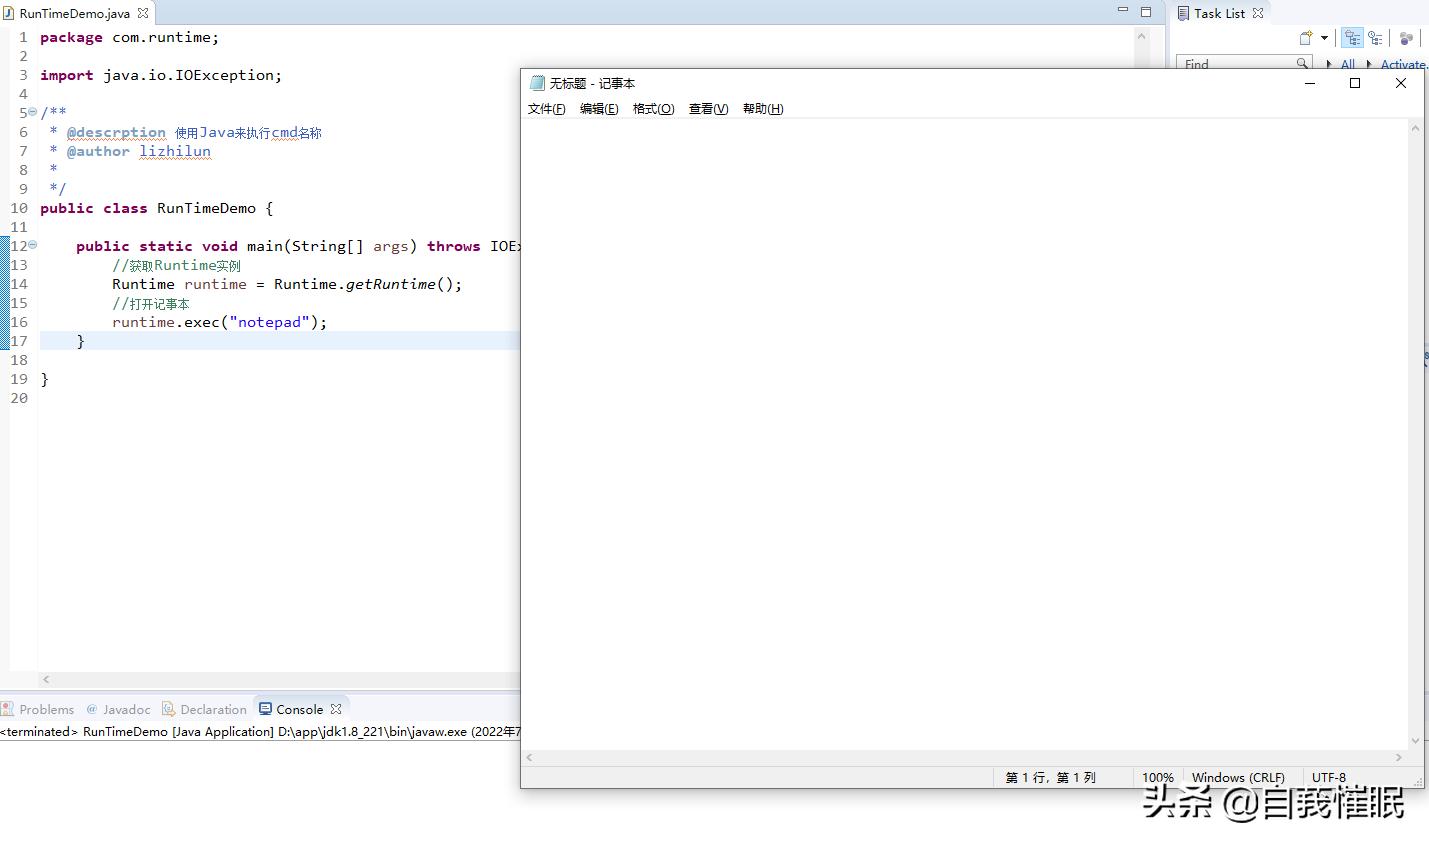The width and height of the screenshot is (1429, 845).
Task: Click the Problems view icon
Action: [8, 709]
